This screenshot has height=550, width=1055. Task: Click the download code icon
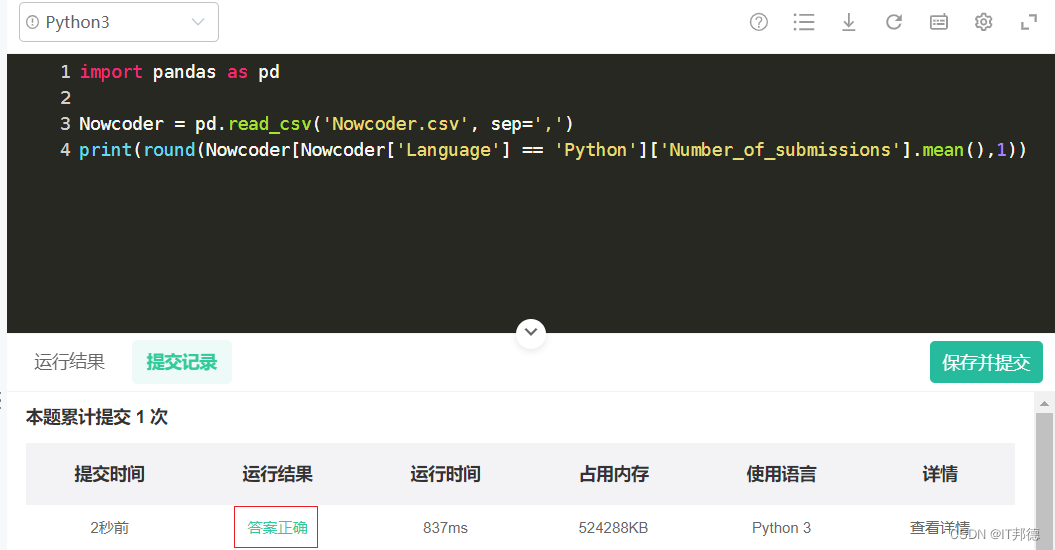click(848, 22)
